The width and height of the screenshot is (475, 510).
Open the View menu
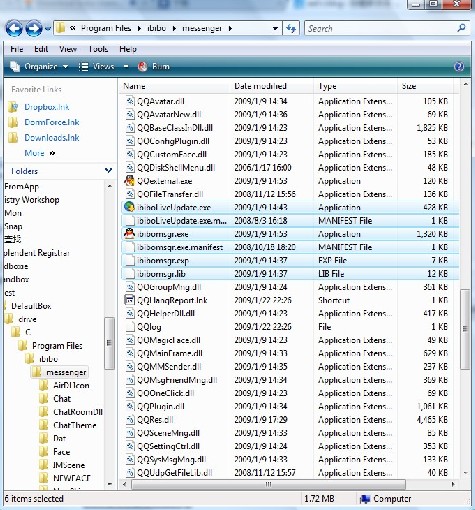(68, 49)
